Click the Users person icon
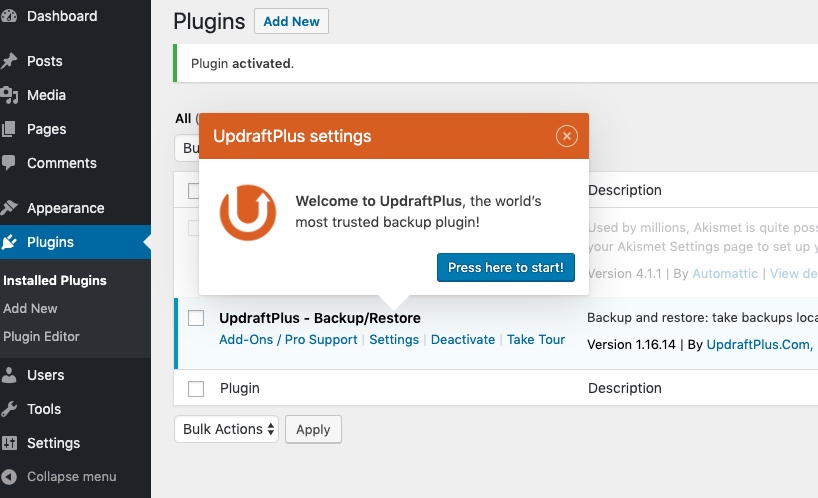Image resolution: width=818 pixels, height=498 pixels. (9, 375)
